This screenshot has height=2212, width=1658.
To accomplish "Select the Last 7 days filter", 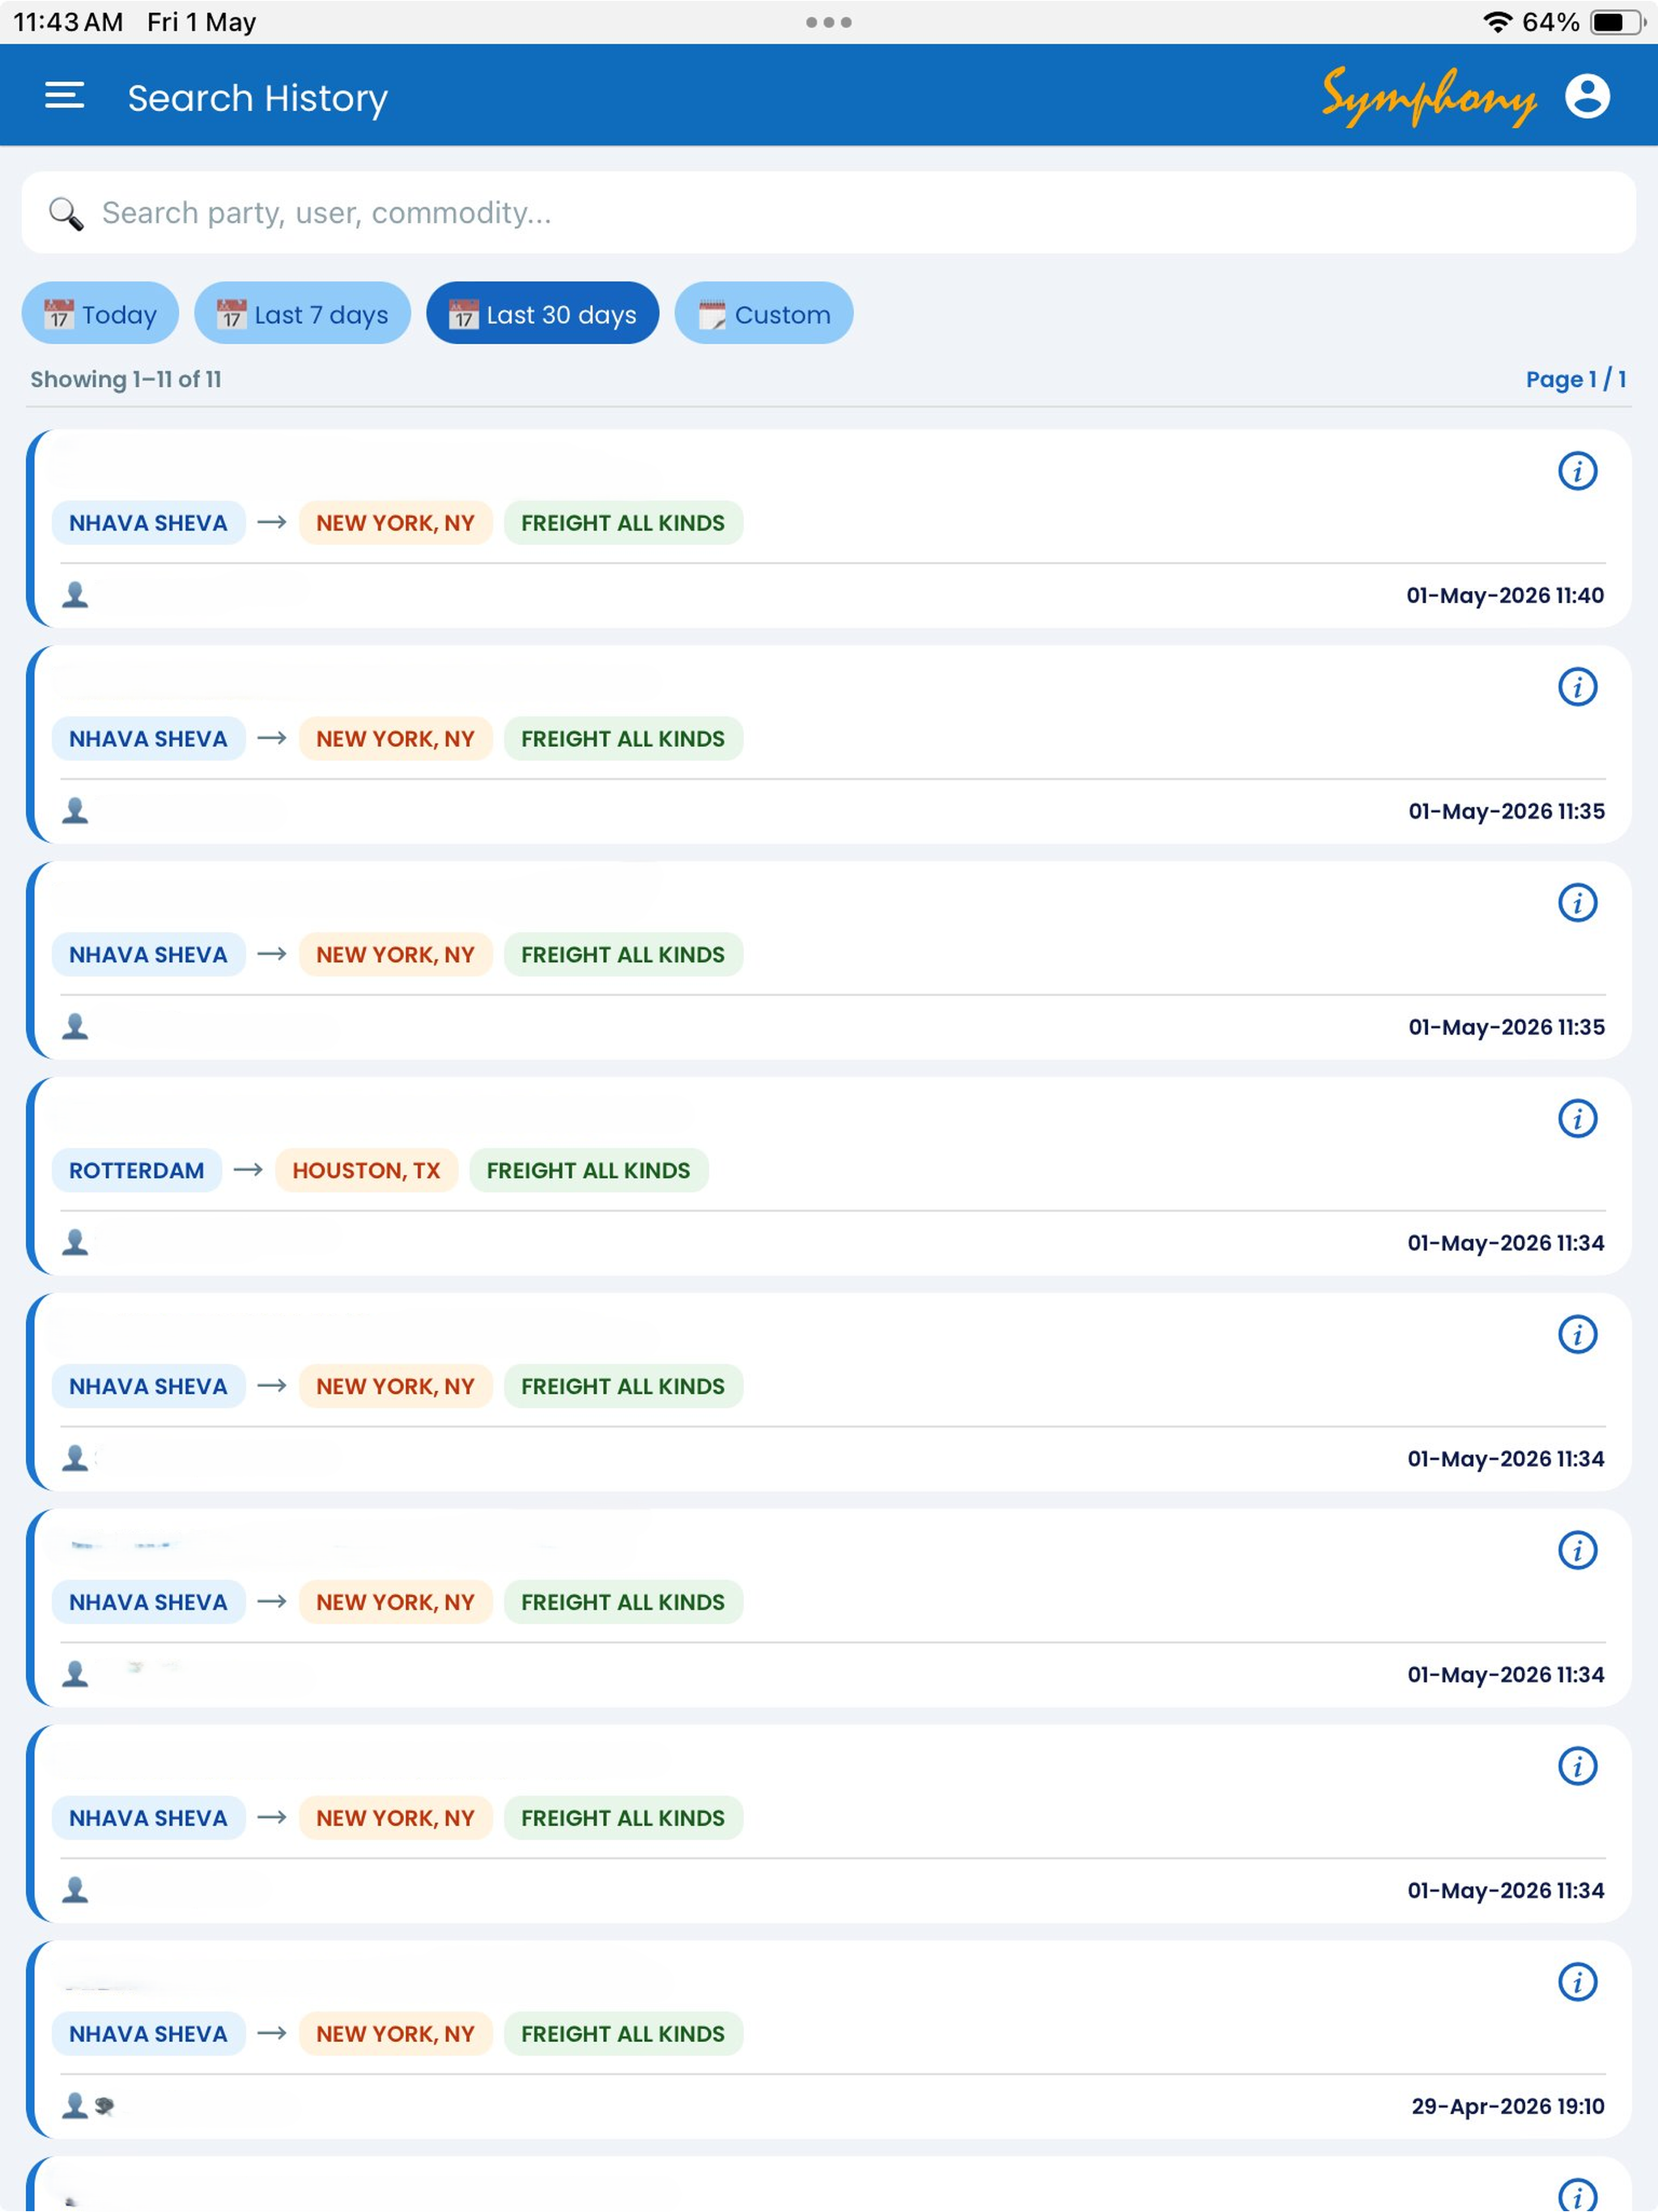I will click(302, 314).
